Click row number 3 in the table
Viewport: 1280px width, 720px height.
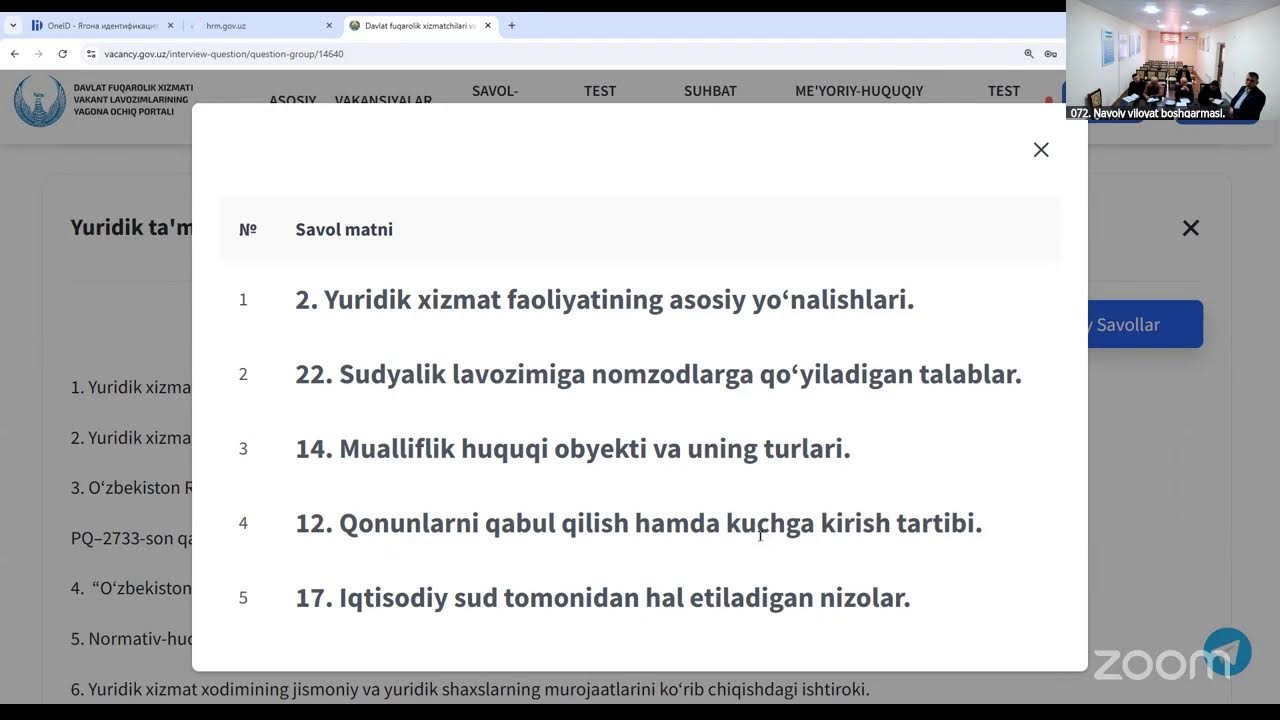(x=243, y=448)
